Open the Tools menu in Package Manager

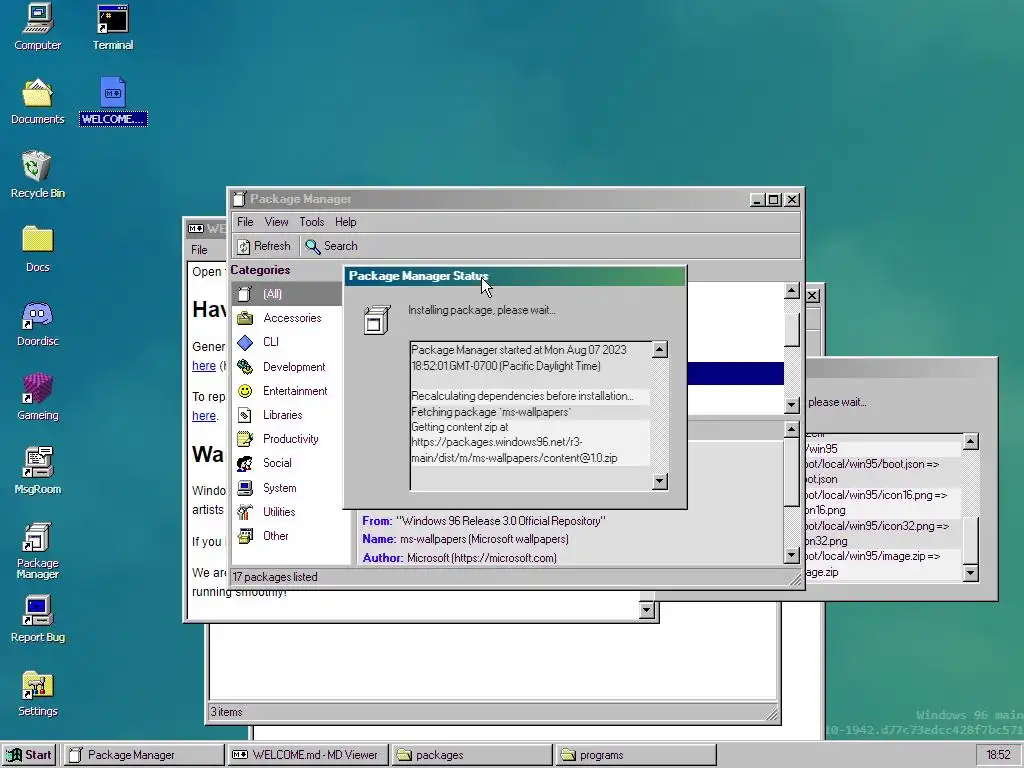point(312,222)
